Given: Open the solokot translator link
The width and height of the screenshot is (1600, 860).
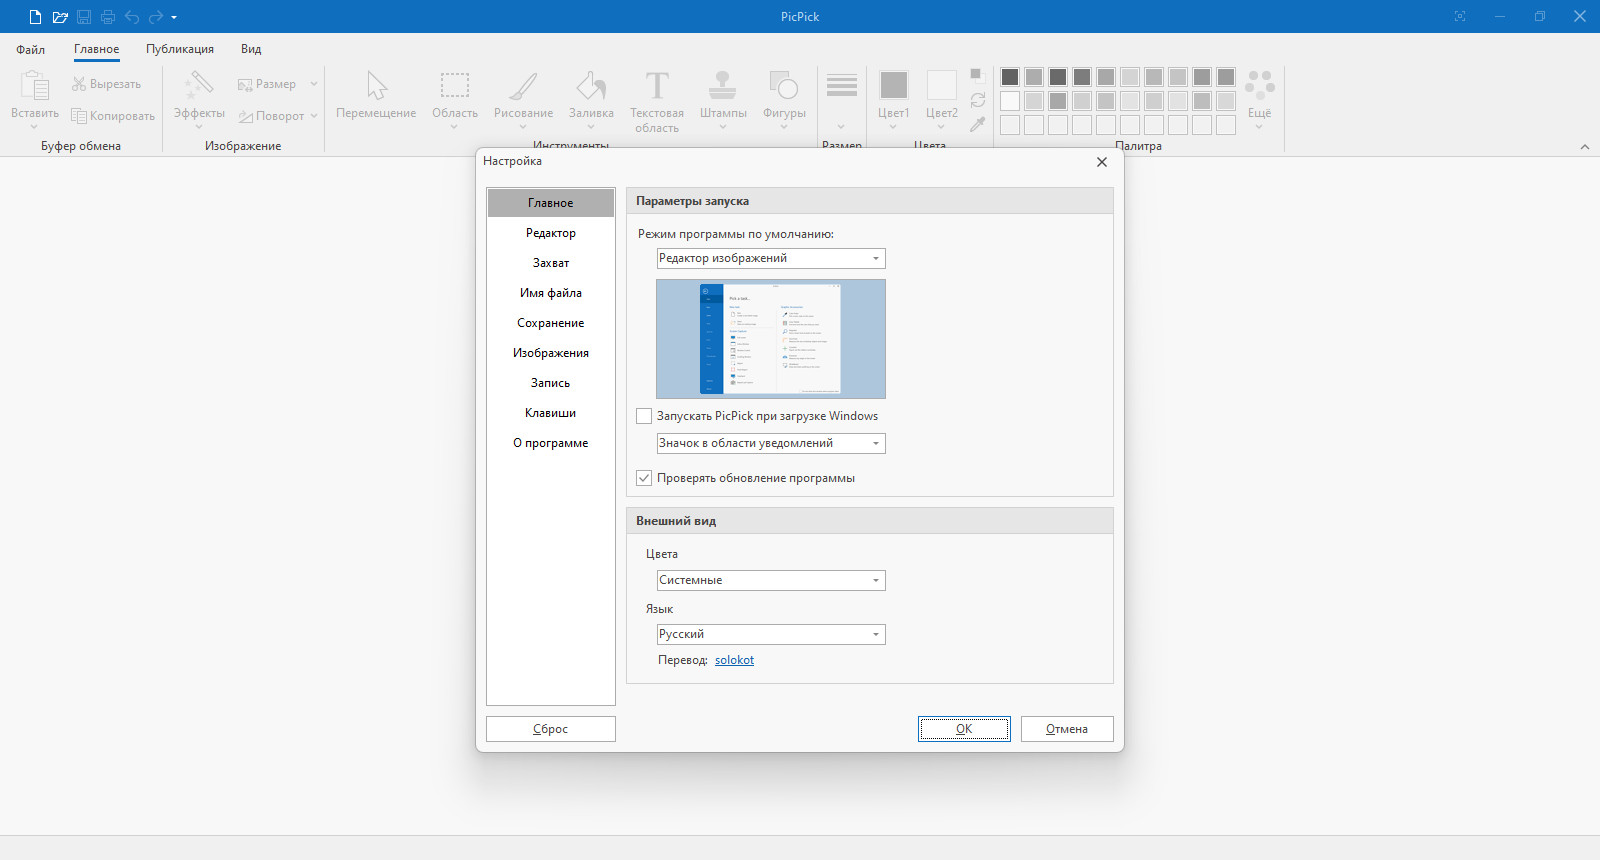Looking at the screenshot, I should tap(734, 660).
